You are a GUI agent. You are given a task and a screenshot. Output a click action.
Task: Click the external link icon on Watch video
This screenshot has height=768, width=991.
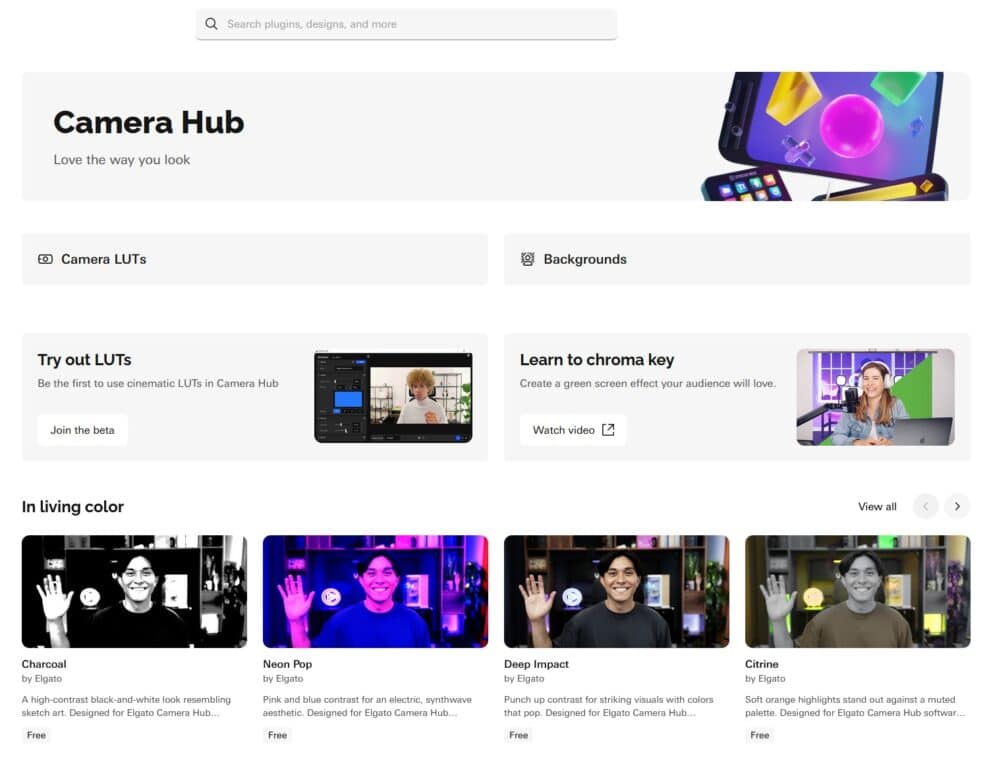(x=608, y=430)
